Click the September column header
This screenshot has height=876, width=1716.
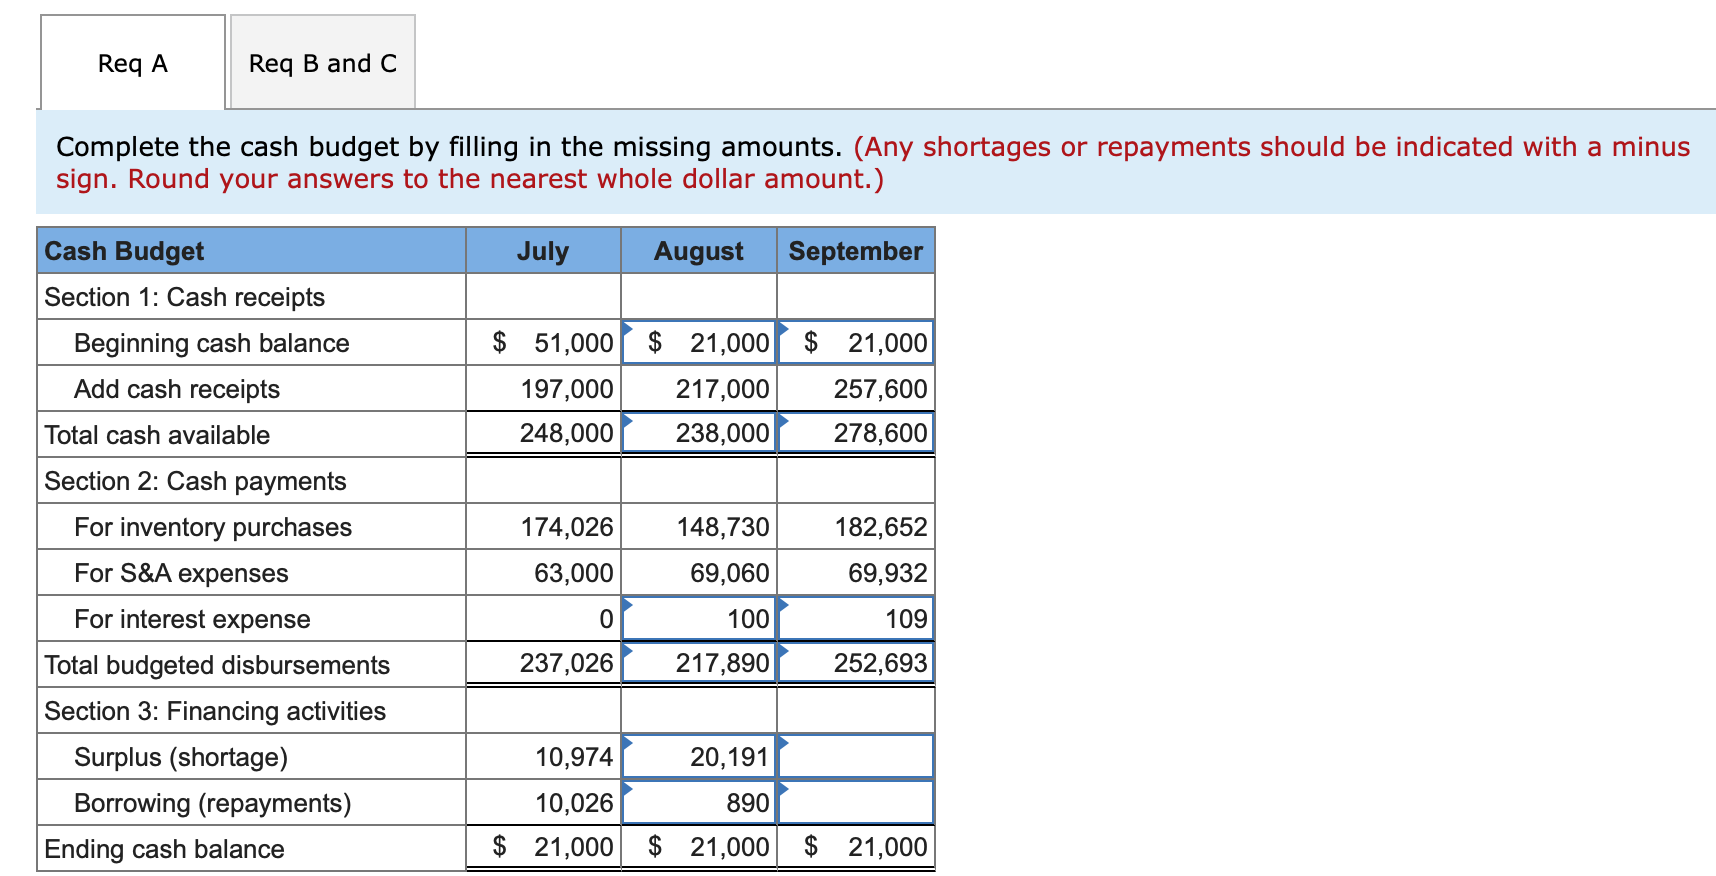pyautogui.click(x=856, y=251)
